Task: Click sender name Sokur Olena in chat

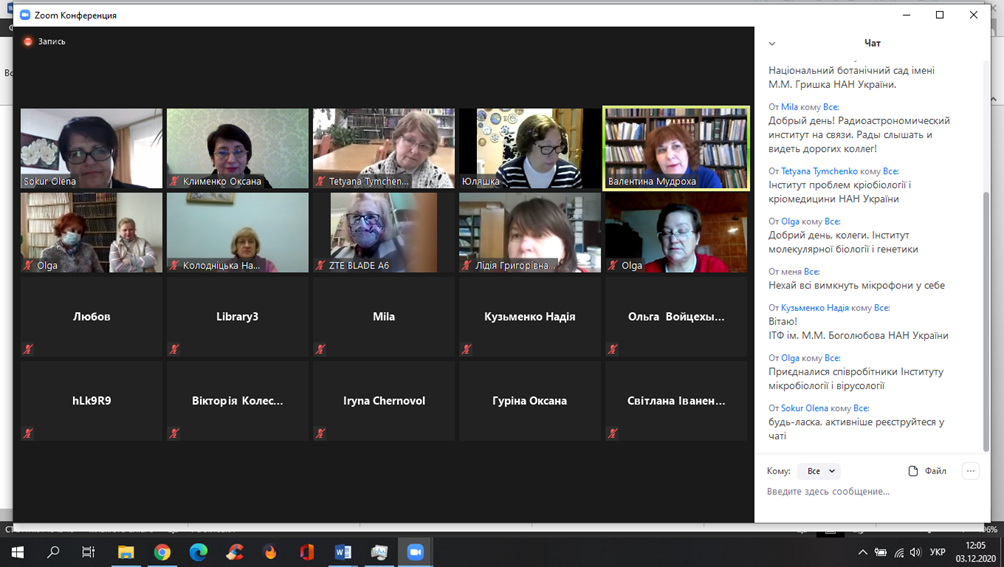Action: pos(804,408)
